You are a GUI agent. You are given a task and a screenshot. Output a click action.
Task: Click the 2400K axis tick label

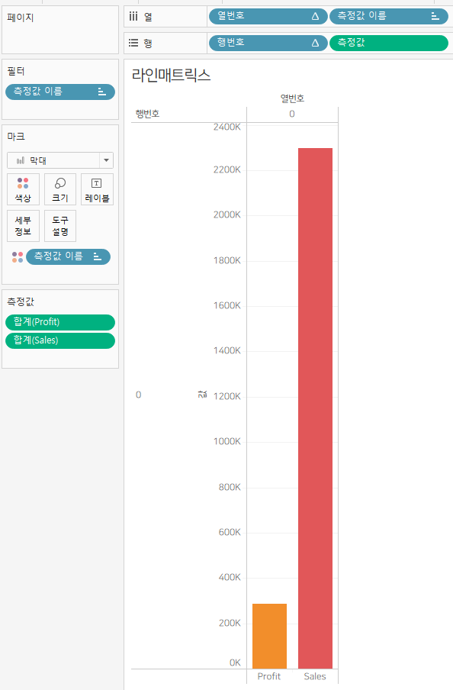coord(227,127)
